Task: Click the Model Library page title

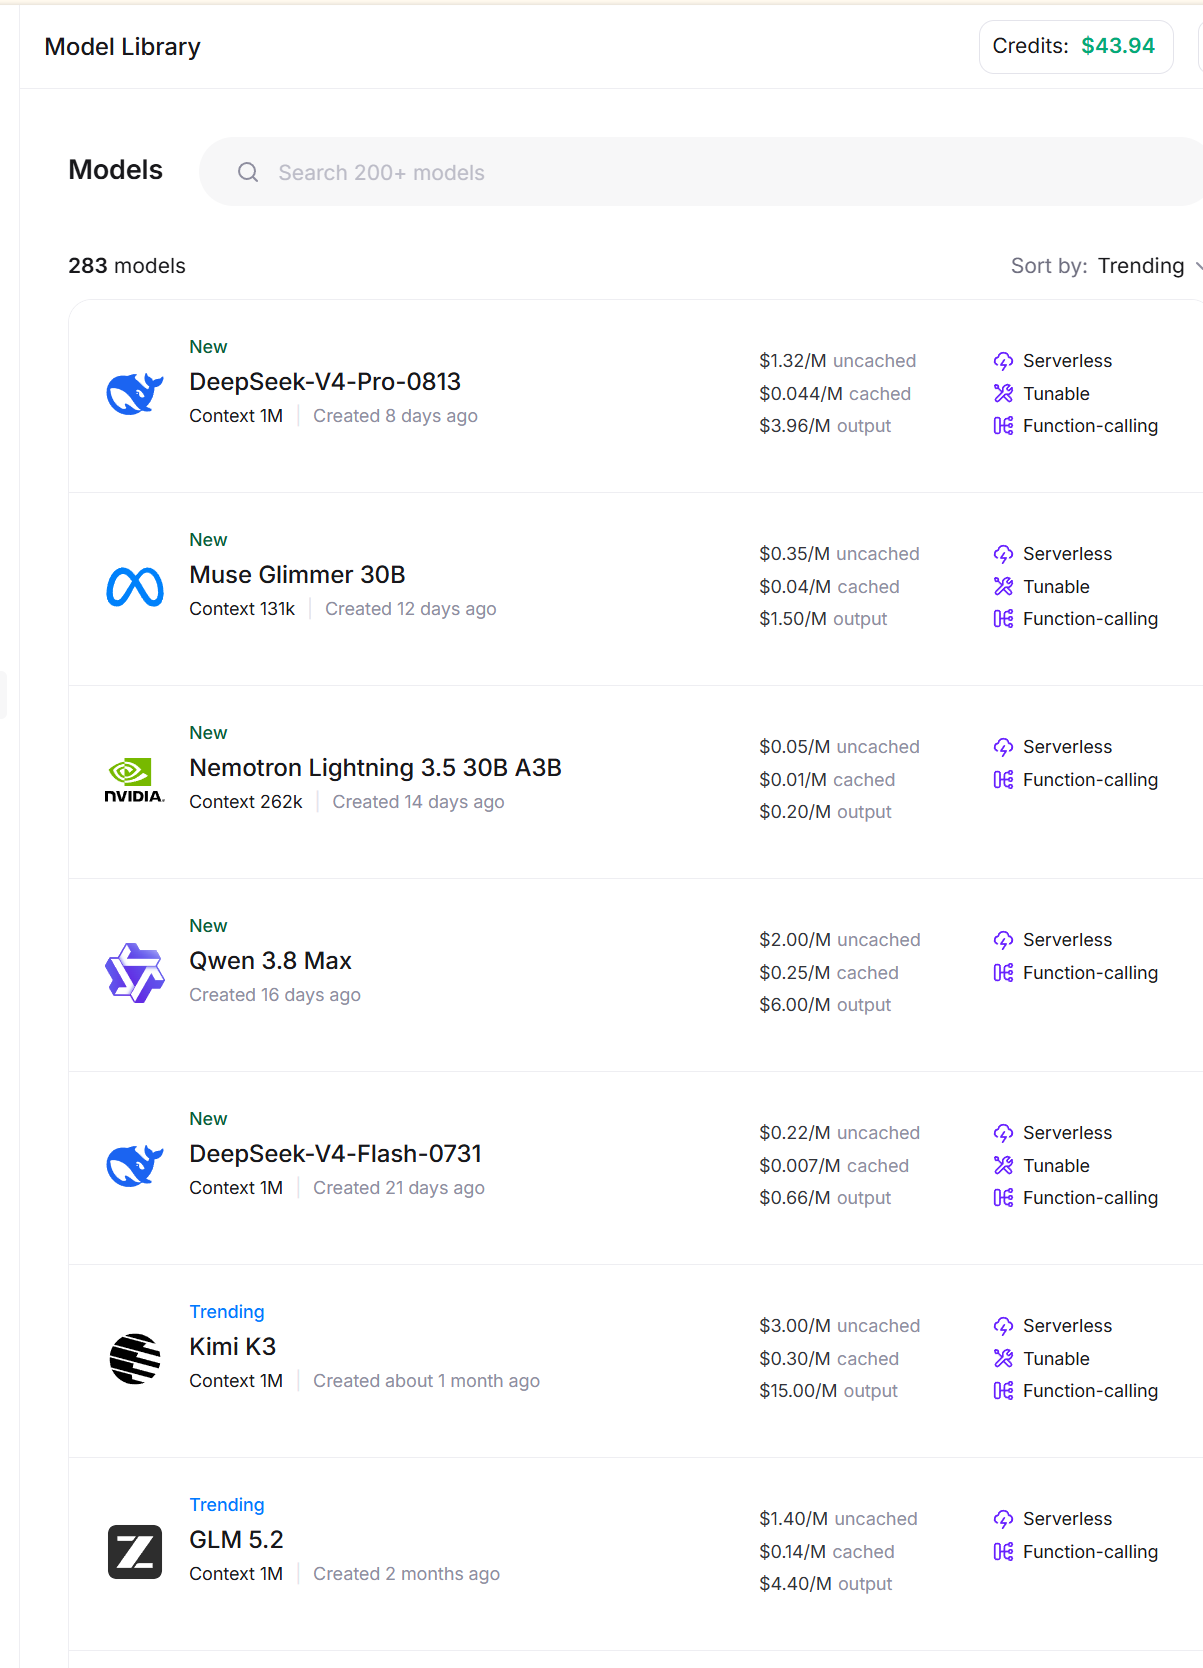Action: [x=122, y=47]
